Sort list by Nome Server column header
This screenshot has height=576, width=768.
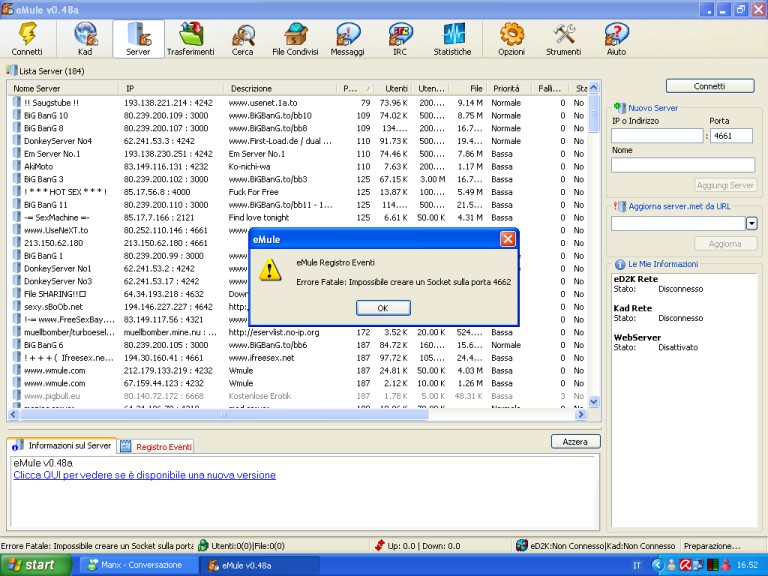tap(60, 89)
